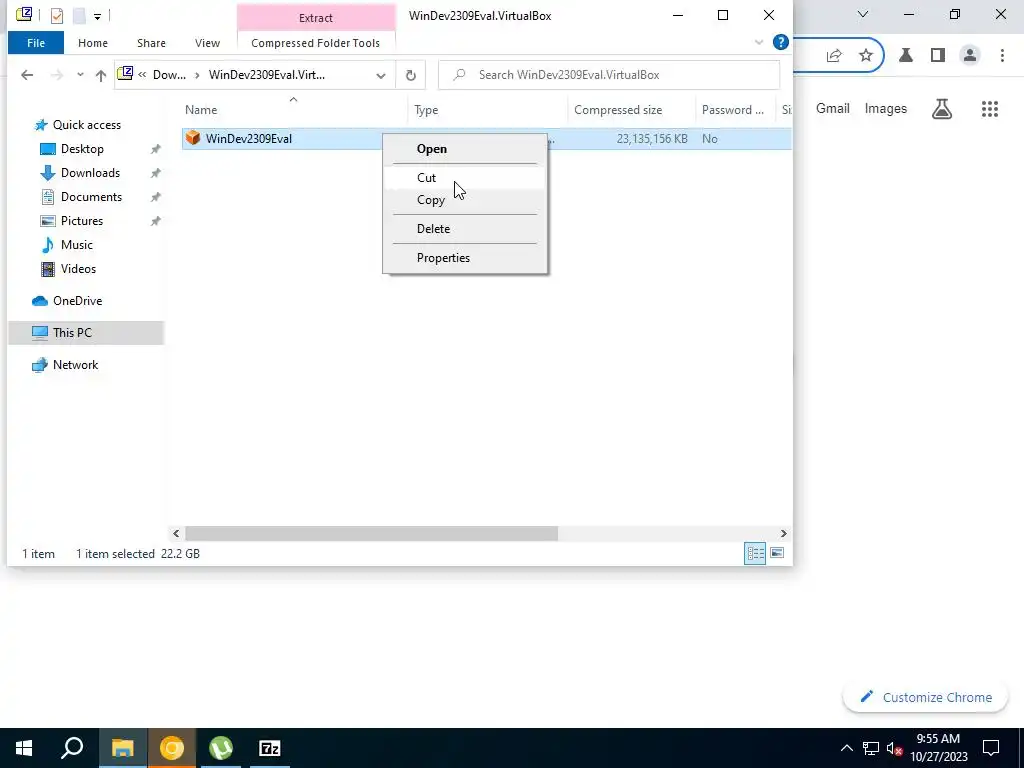
Task: Go up one folder level arrow
Action: coord(101,75)
